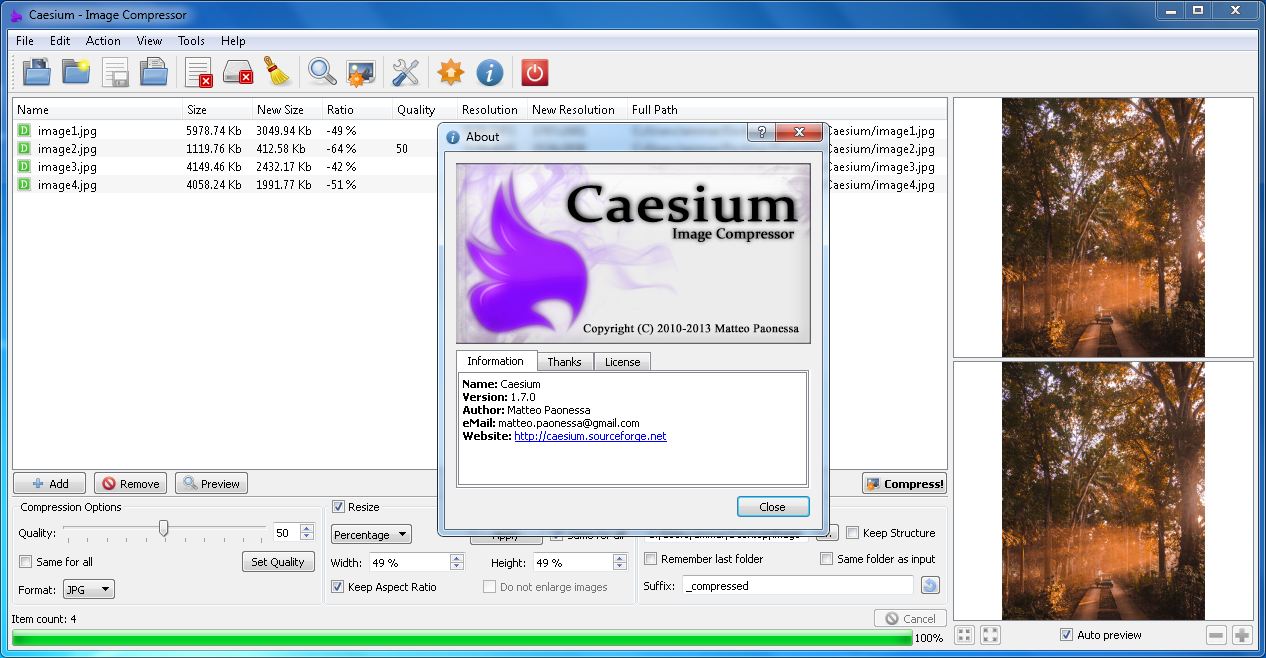The width and height of the screenshot is (1266, 658).
Task: Open the Action menu
Action: (x=103, y=41)
